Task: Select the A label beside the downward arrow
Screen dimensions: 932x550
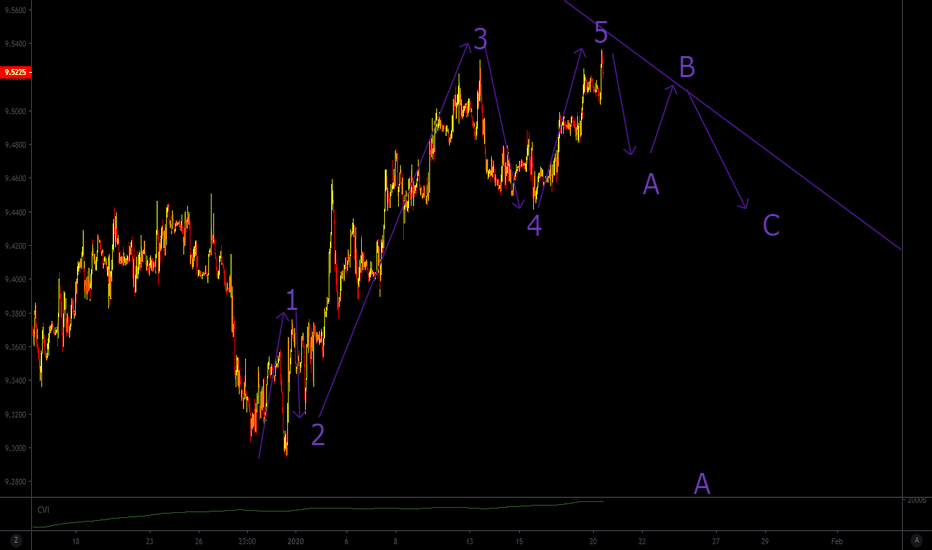Action: pyautogui.click(x=651, y=184)
